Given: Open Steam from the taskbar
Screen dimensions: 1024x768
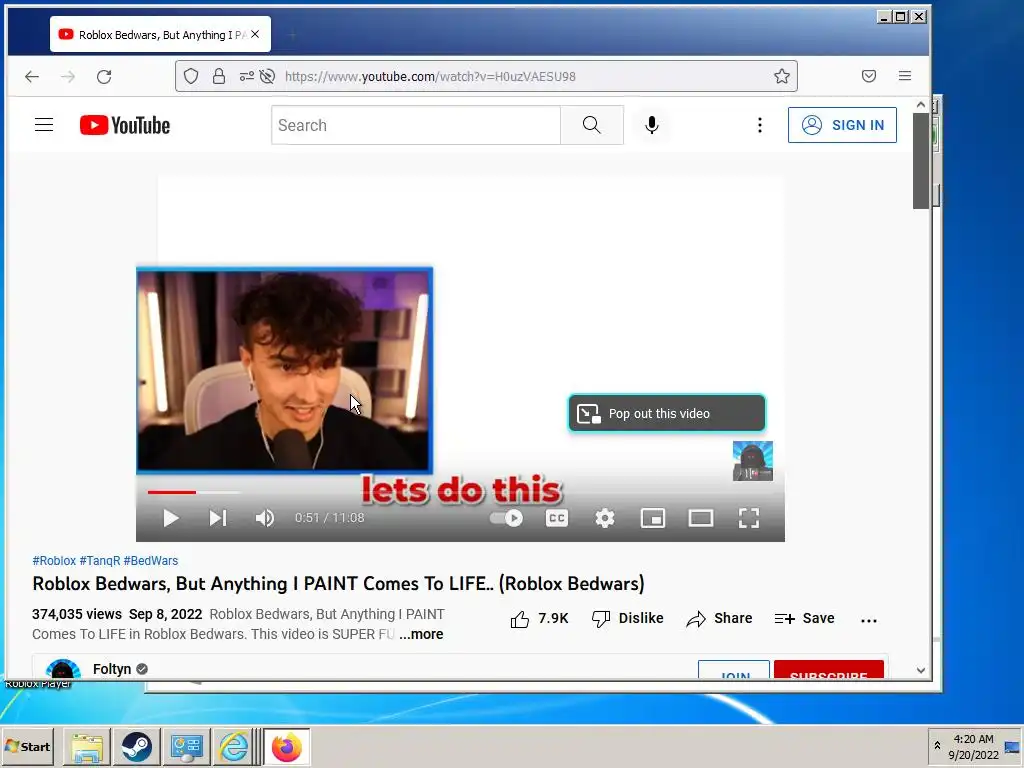Looking at the screenshot, I should point(136,746).
